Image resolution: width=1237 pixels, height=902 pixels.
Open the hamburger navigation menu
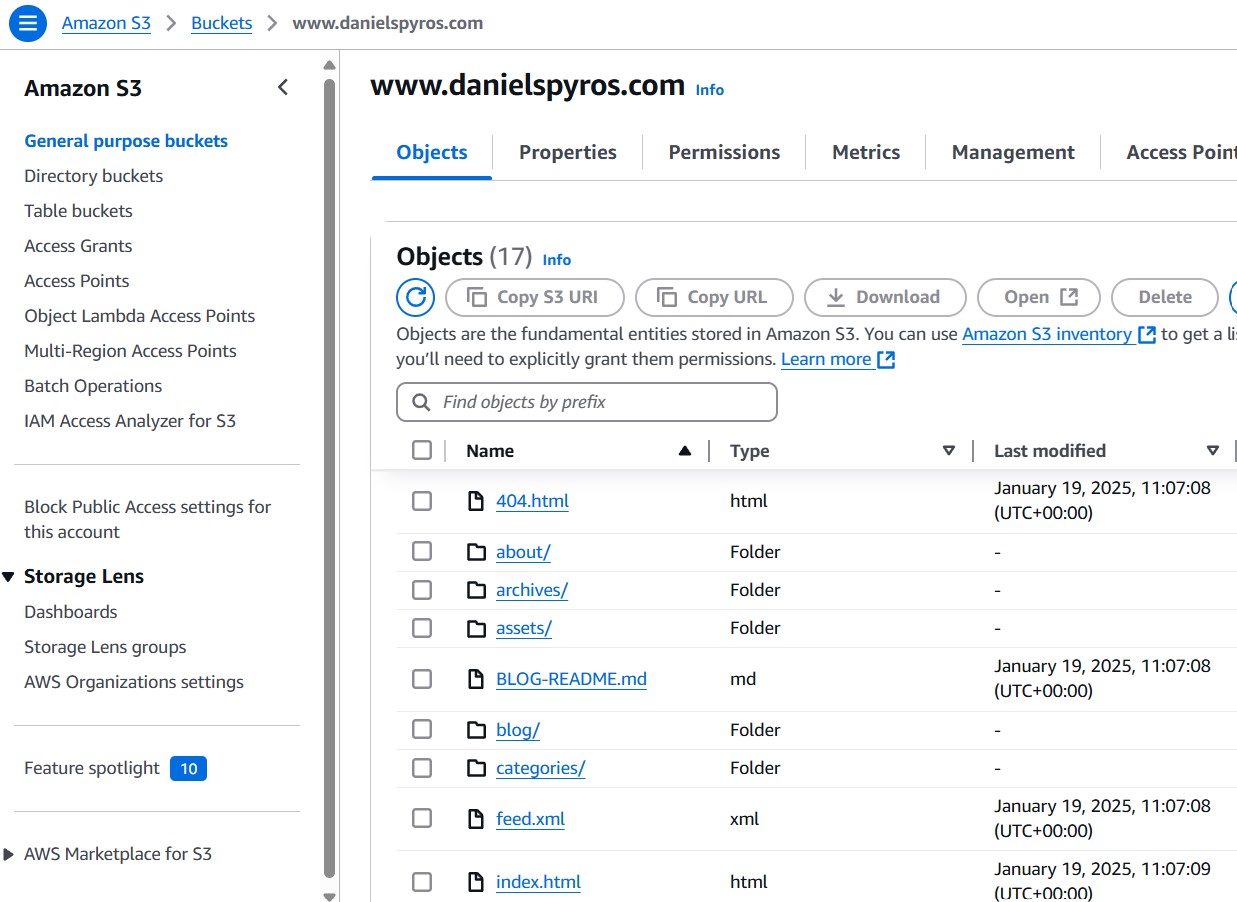click(27, 23)
